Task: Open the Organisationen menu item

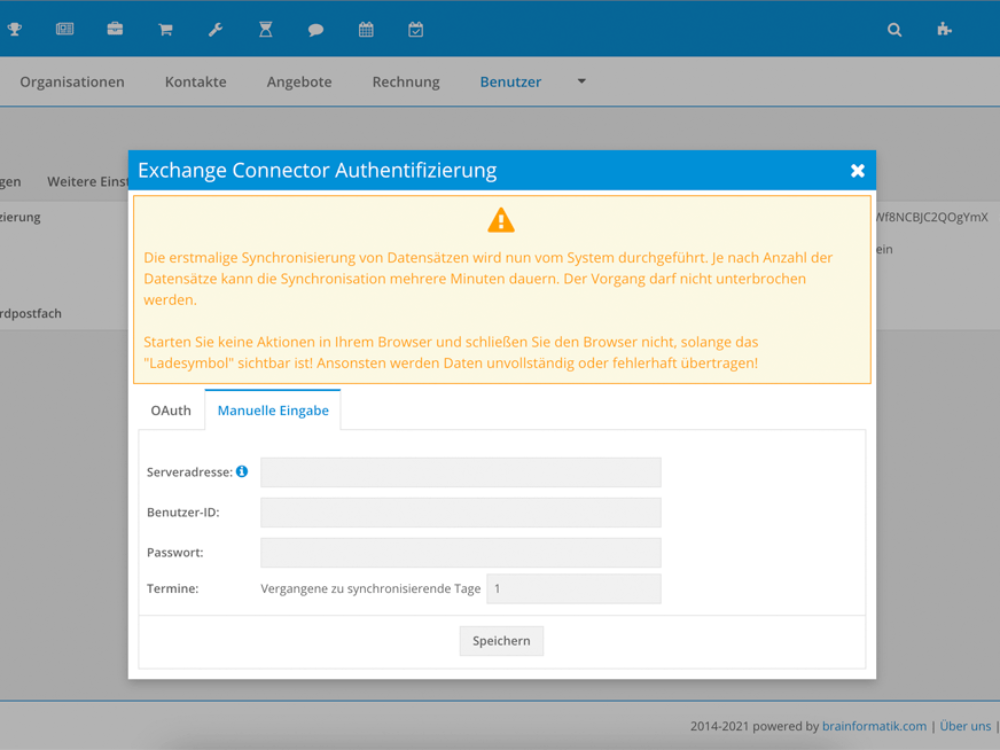Action: [x=72, y=82]
